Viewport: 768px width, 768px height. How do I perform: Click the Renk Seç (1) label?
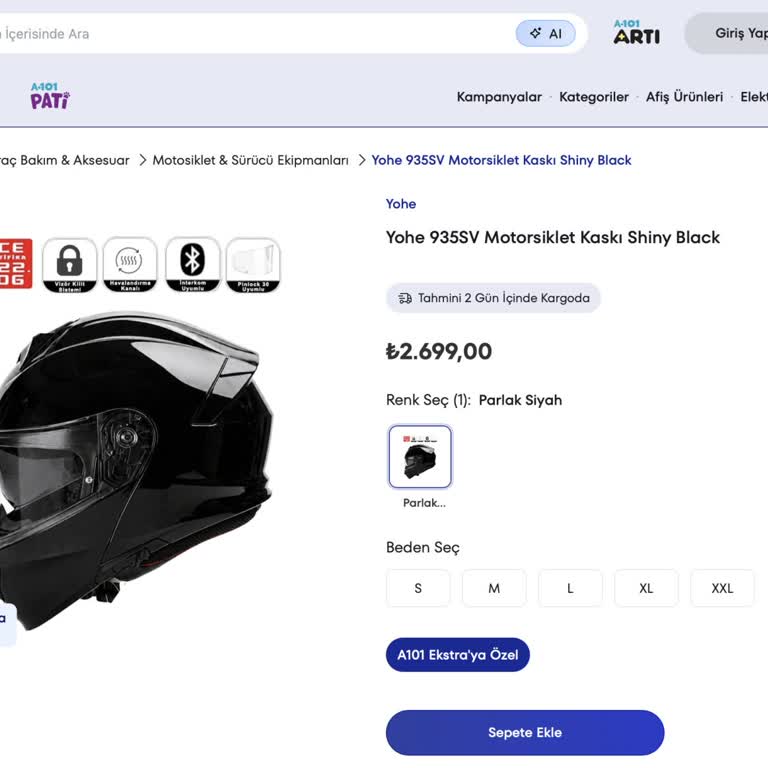428,400
